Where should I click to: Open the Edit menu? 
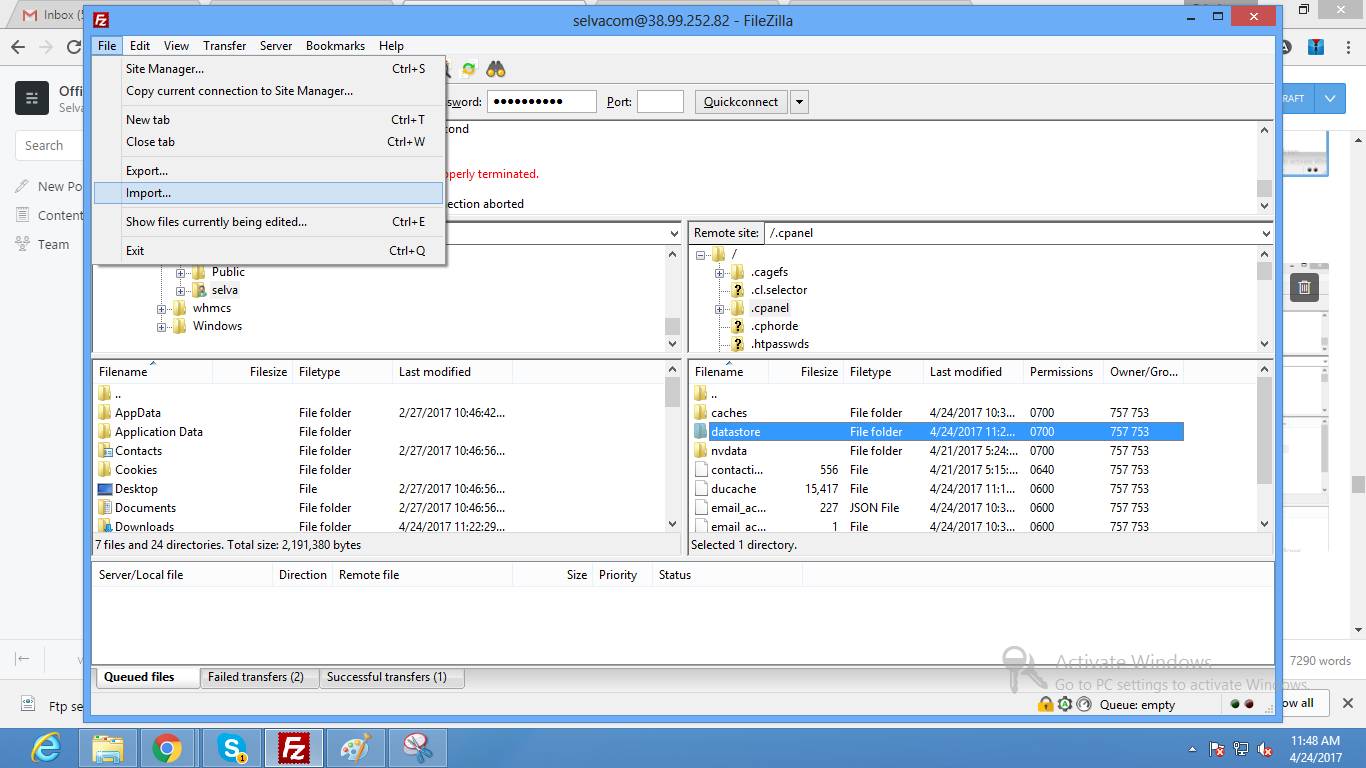click(x=140, y=46)
